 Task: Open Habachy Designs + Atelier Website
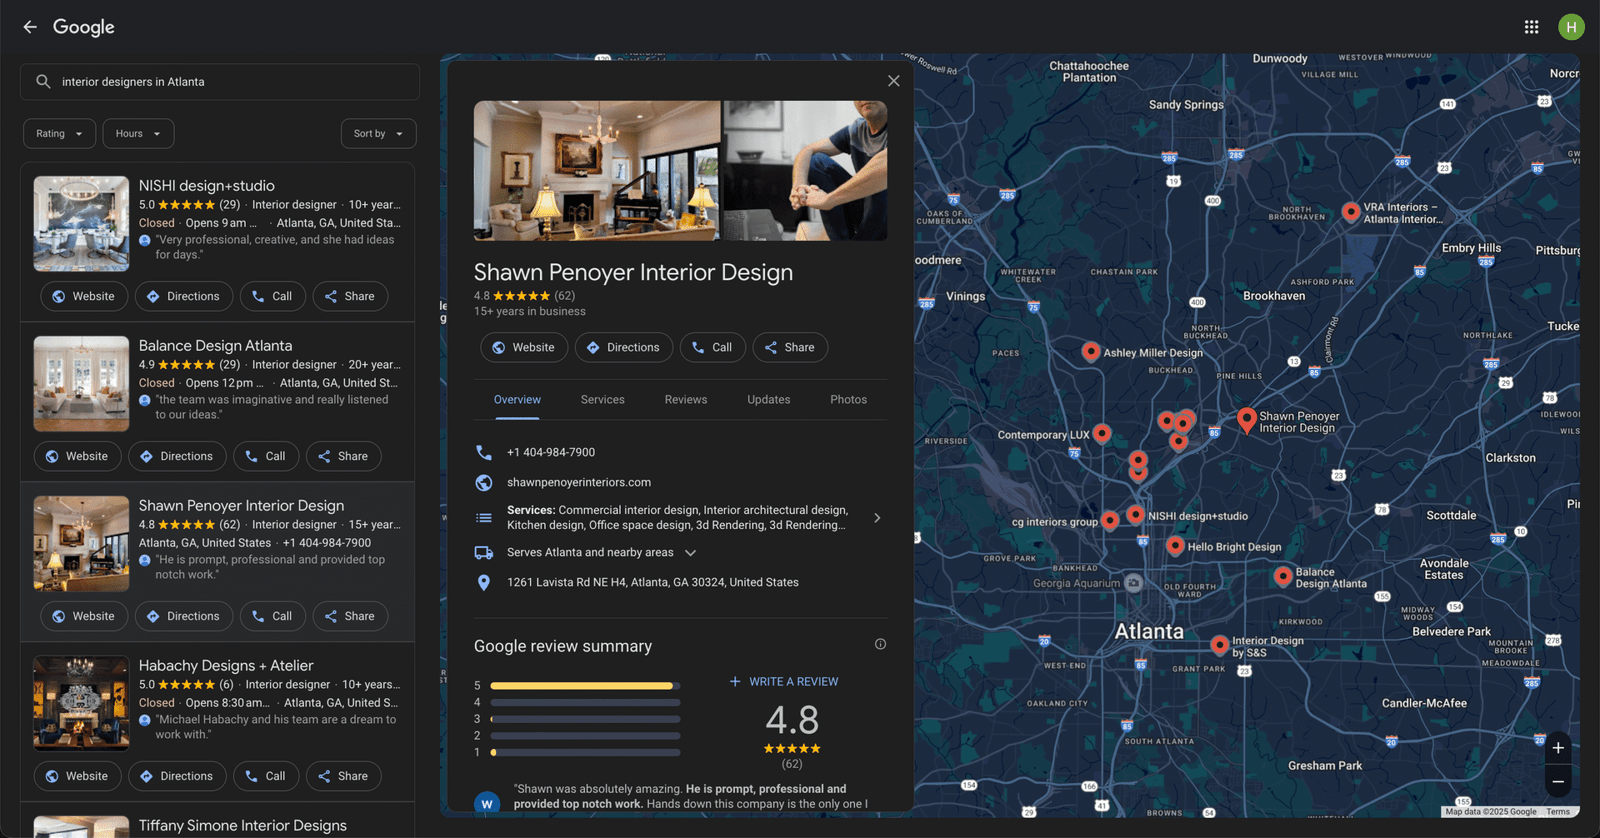(x=77, y=776)
